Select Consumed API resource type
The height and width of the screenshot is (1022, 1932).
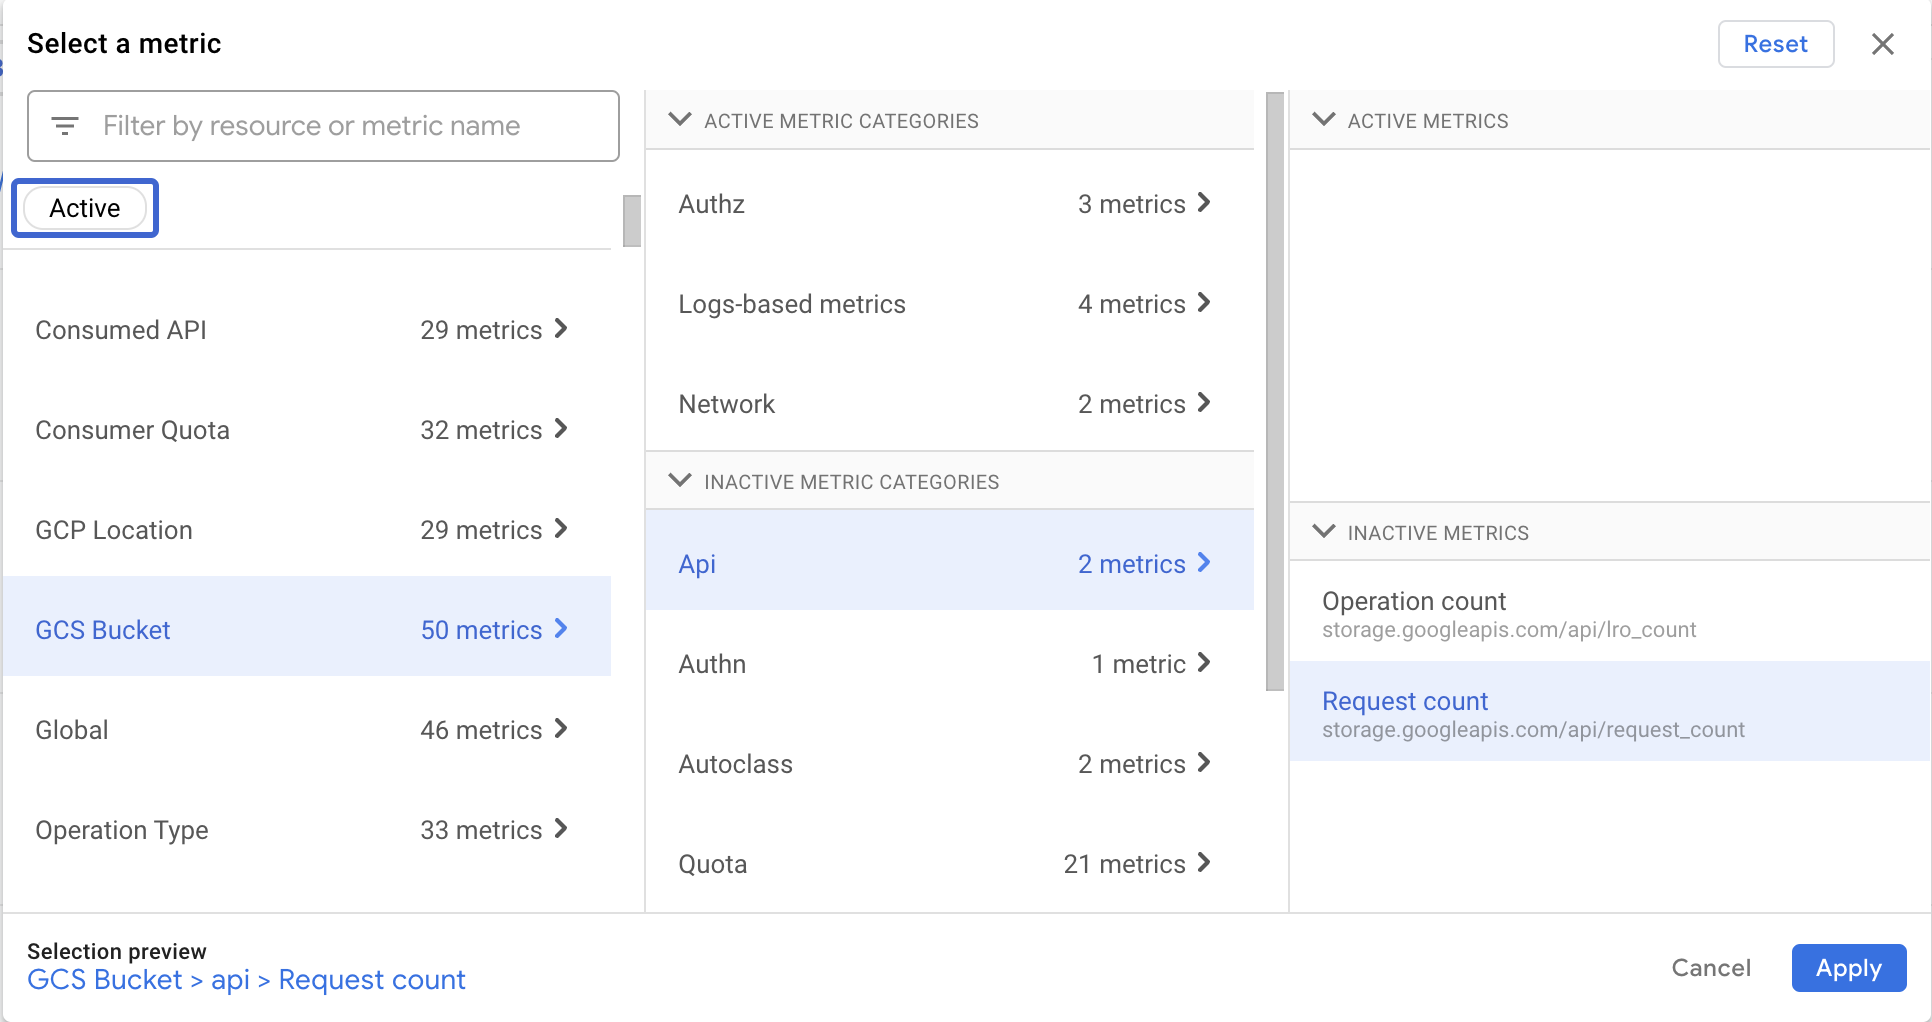[307, 330]
